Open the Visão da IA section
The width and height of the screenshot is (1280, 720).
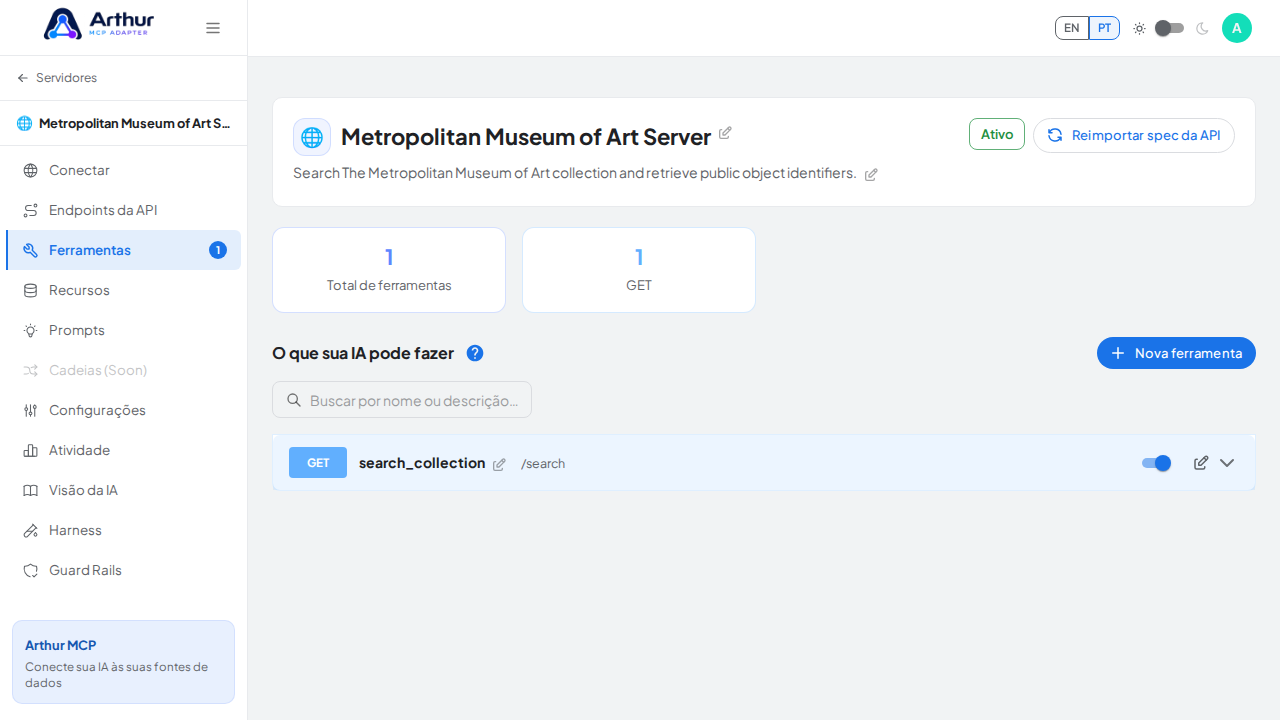click(x=123, y=490)
